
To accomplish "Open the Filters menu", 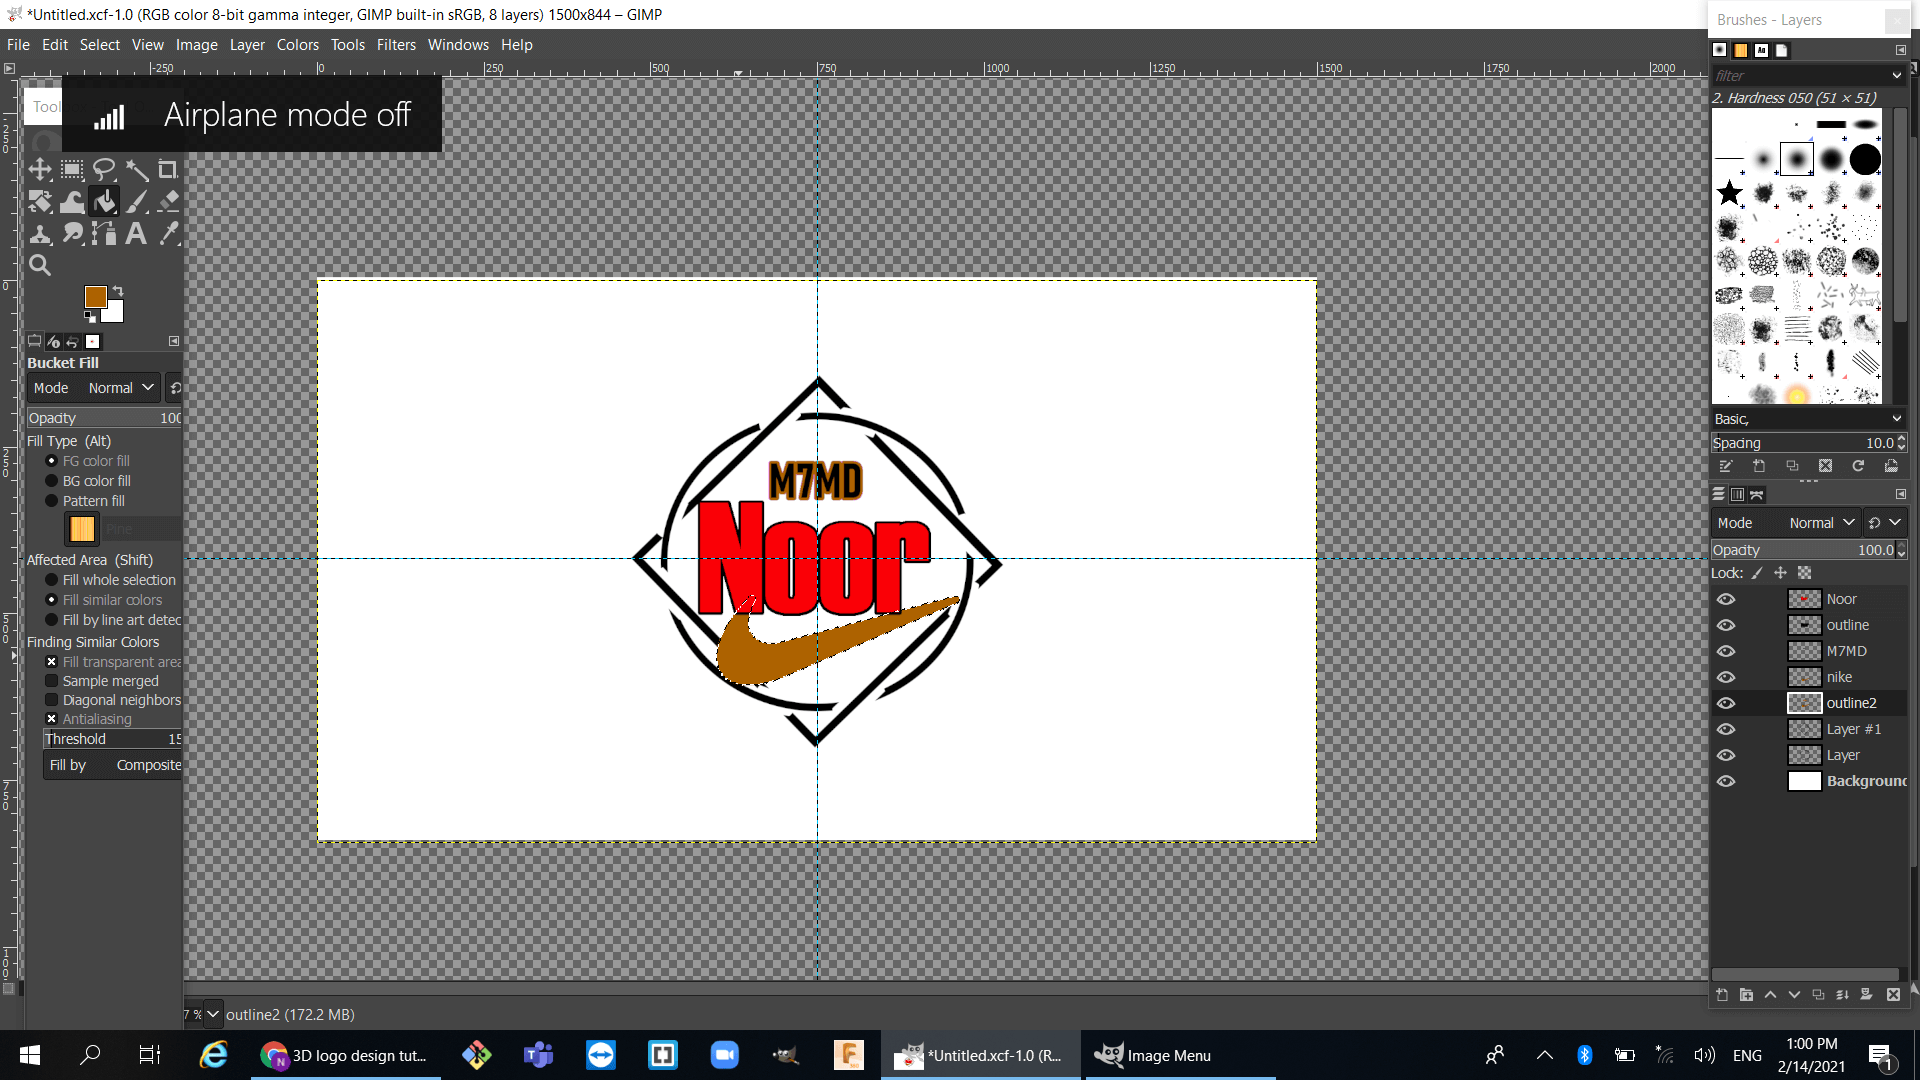I will (396, 45).
